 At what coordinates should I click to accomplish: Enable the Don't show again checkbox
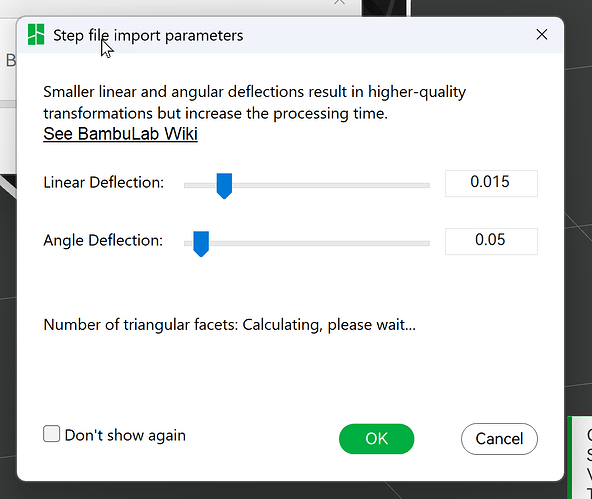pyautogui.click(x=51, y=434)
